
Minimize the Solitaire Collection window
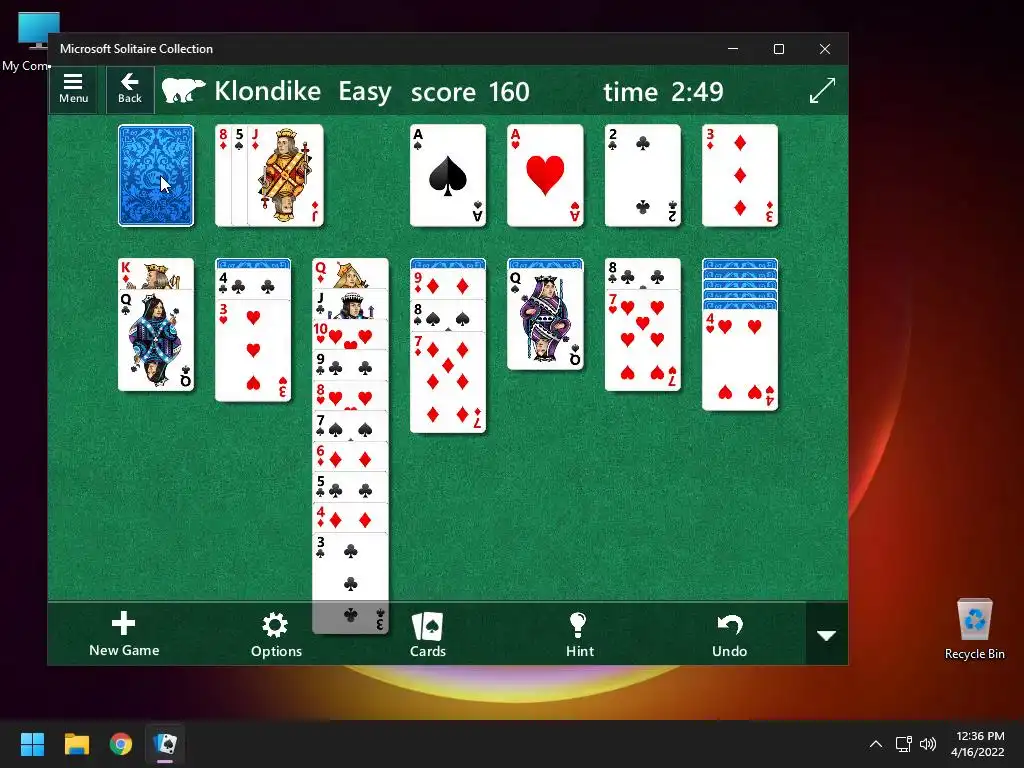click(x=733, y=49)
